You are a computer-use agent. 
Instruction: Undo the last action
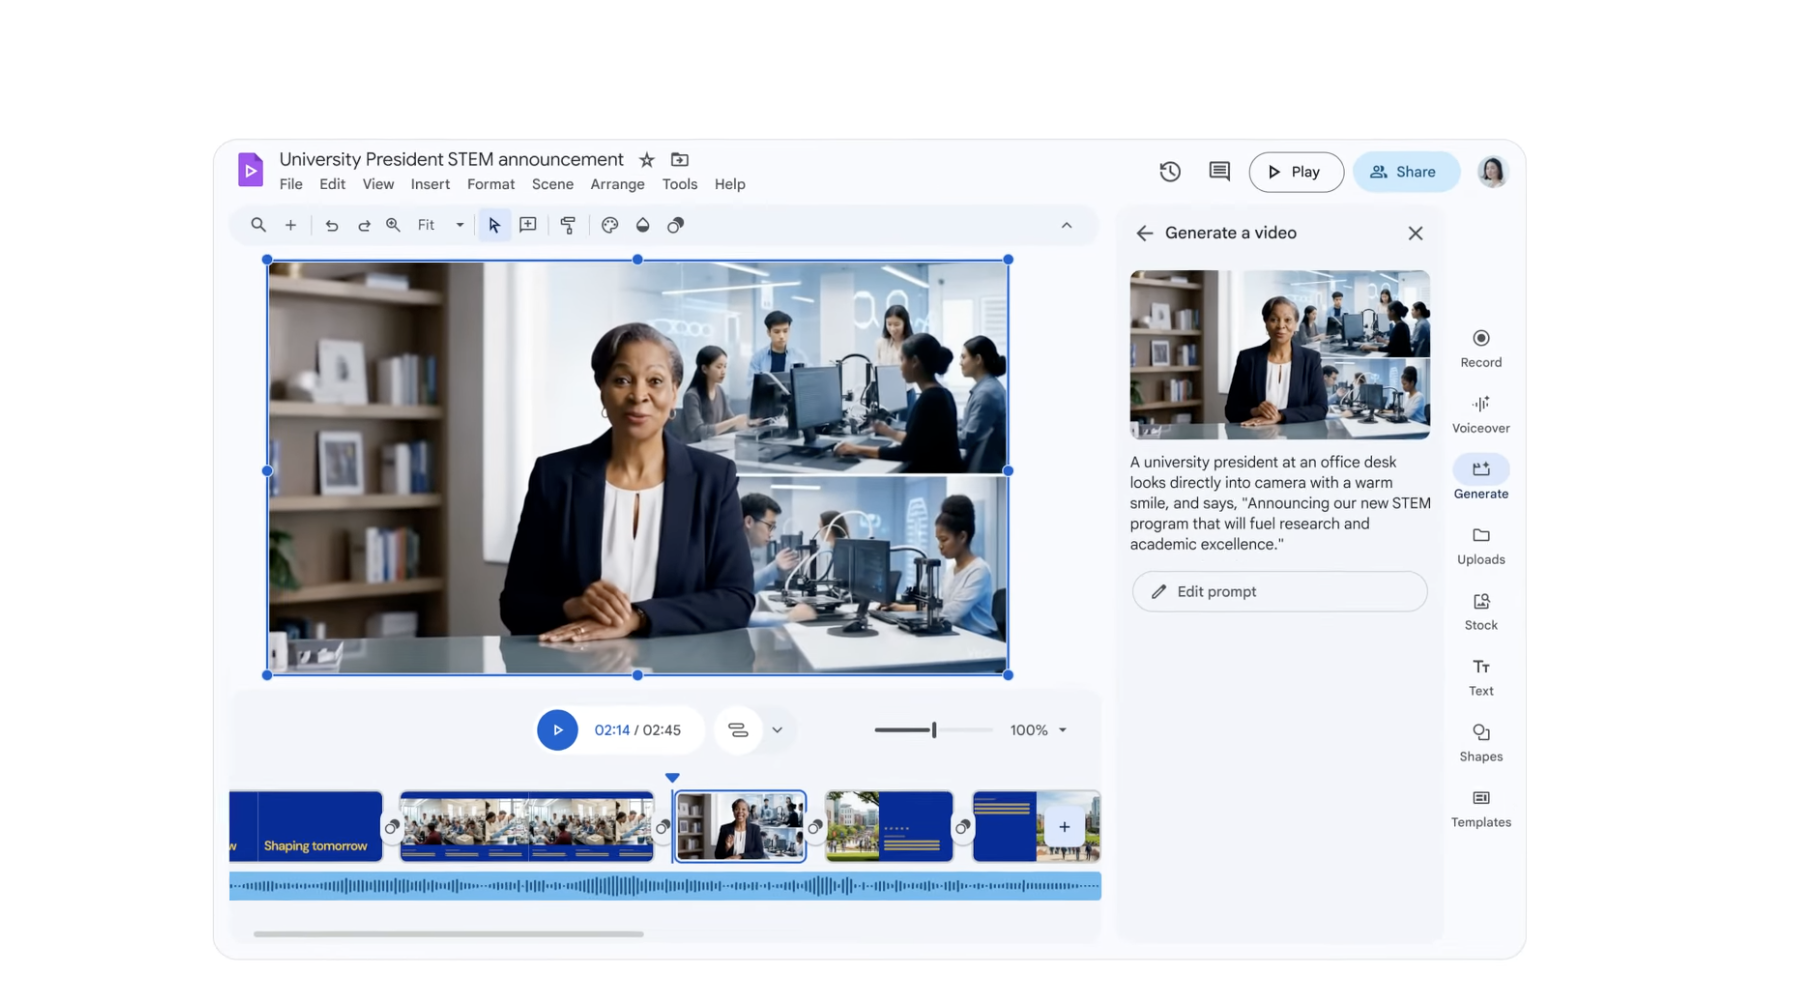pos(332,225)
